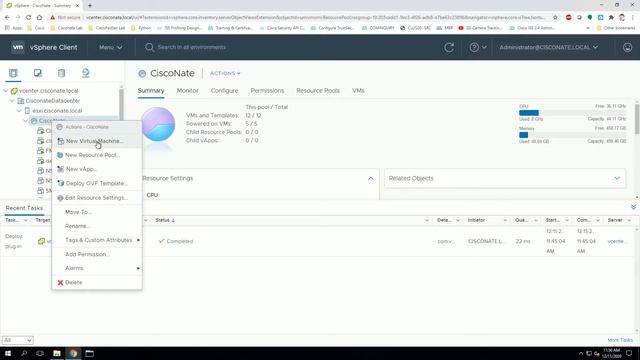
Task: Switch to the Configure tab
Action: 224,91
